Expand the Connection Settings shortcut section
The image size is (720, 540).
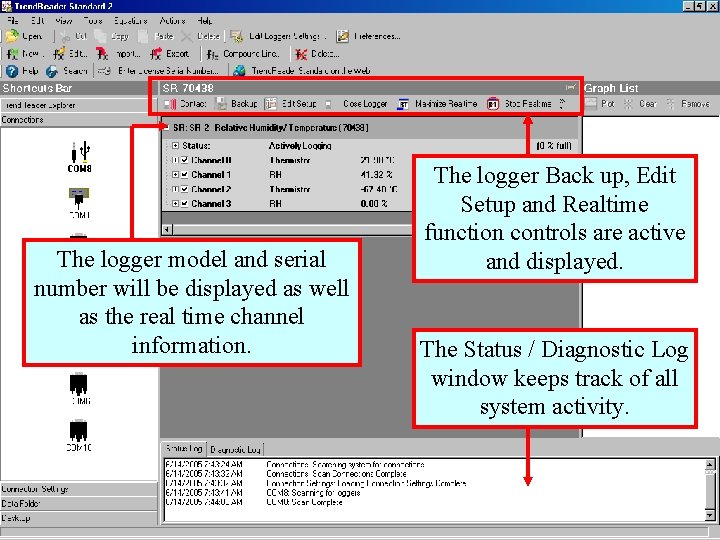[79, 489]
